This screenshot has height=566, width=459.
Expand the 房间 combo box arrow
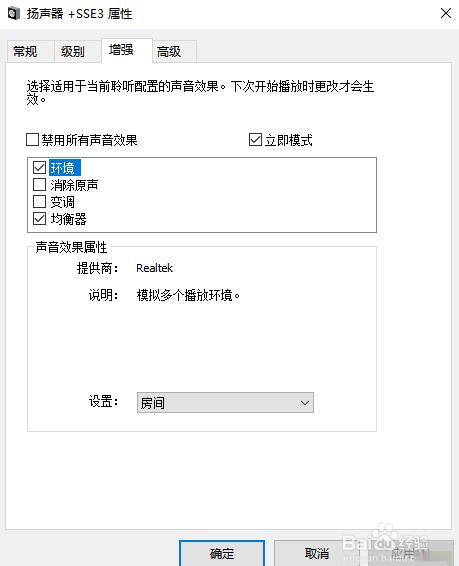pyautogui.click(x=305, y=402)
